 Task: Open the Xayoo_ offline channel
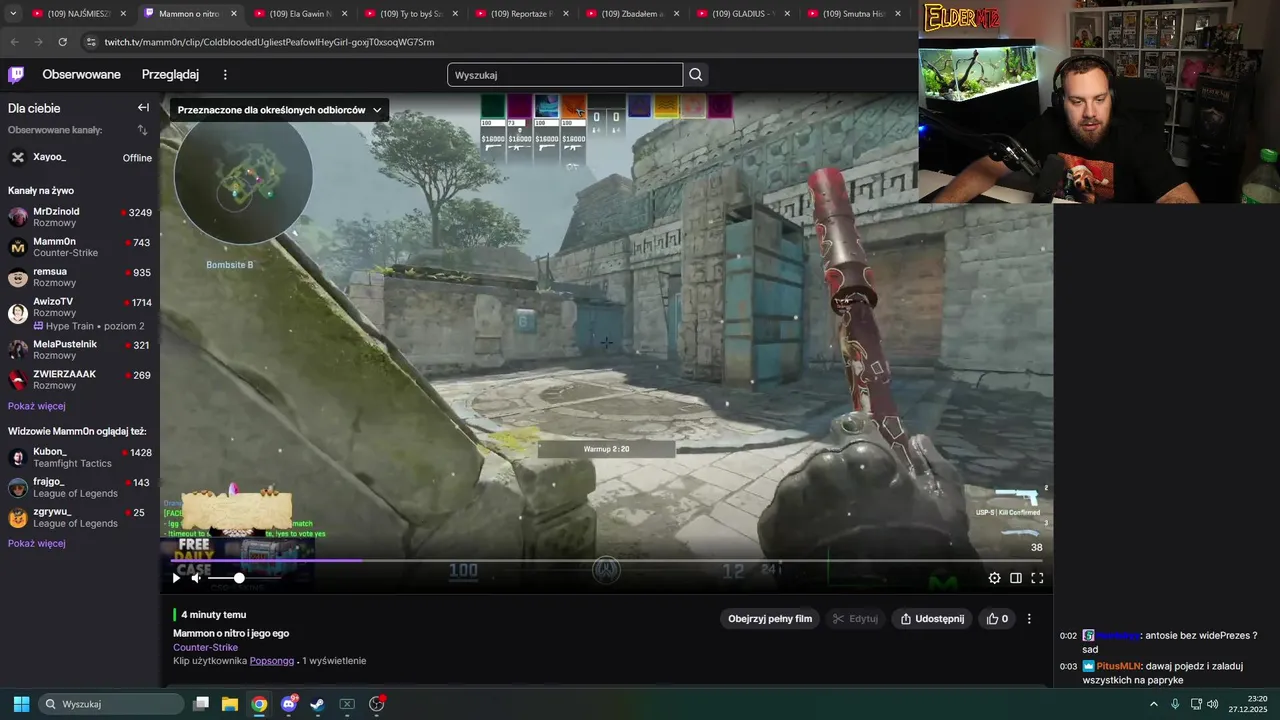tap(80, 157)
